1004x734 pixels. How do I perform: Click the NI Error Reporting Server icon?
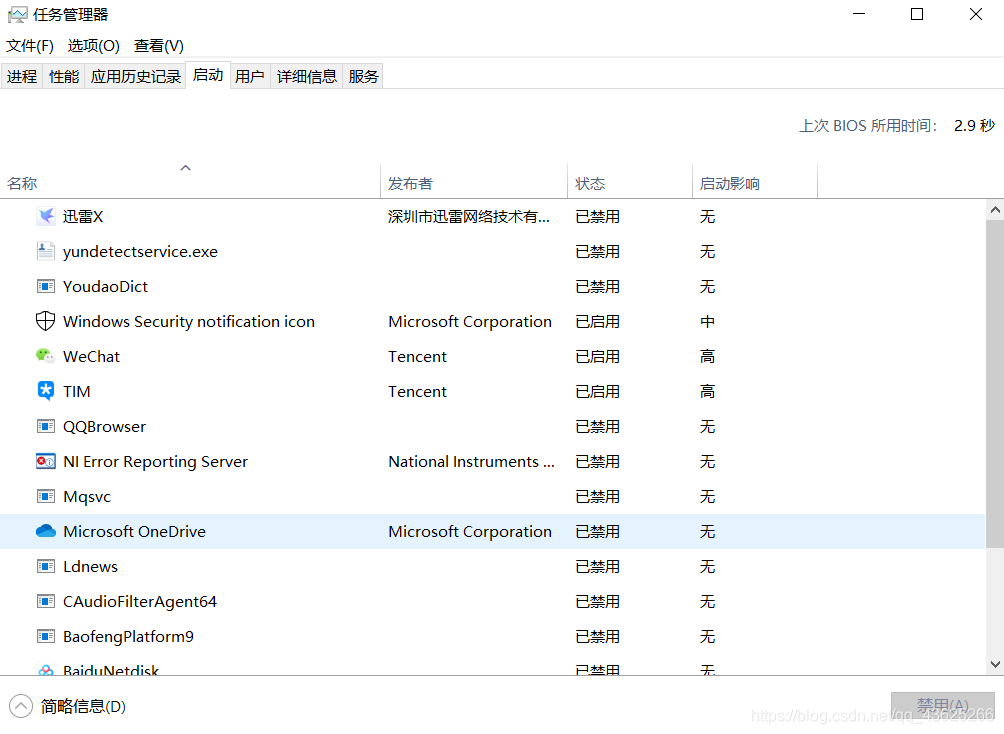click(x=45, y=461)
